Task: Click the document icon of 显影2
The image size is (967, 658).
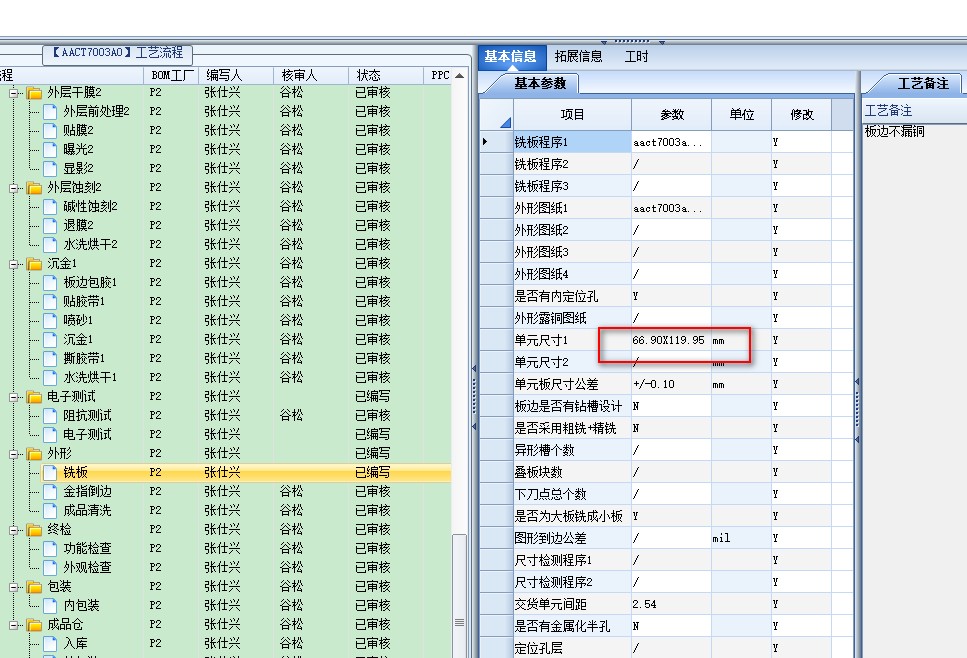Action: (x=51, y=168)
